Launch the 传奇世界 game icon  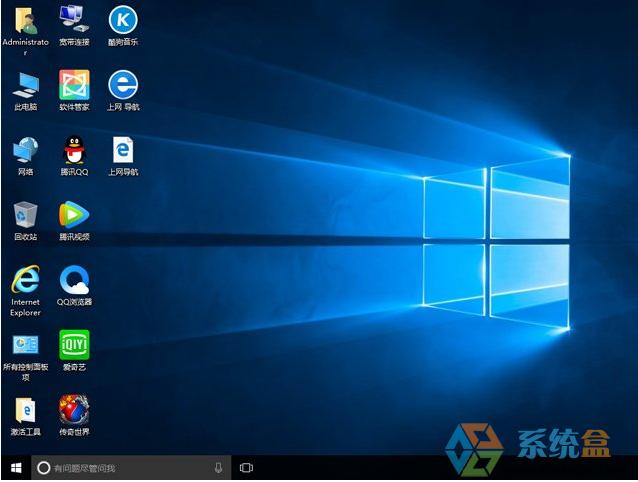74,410
